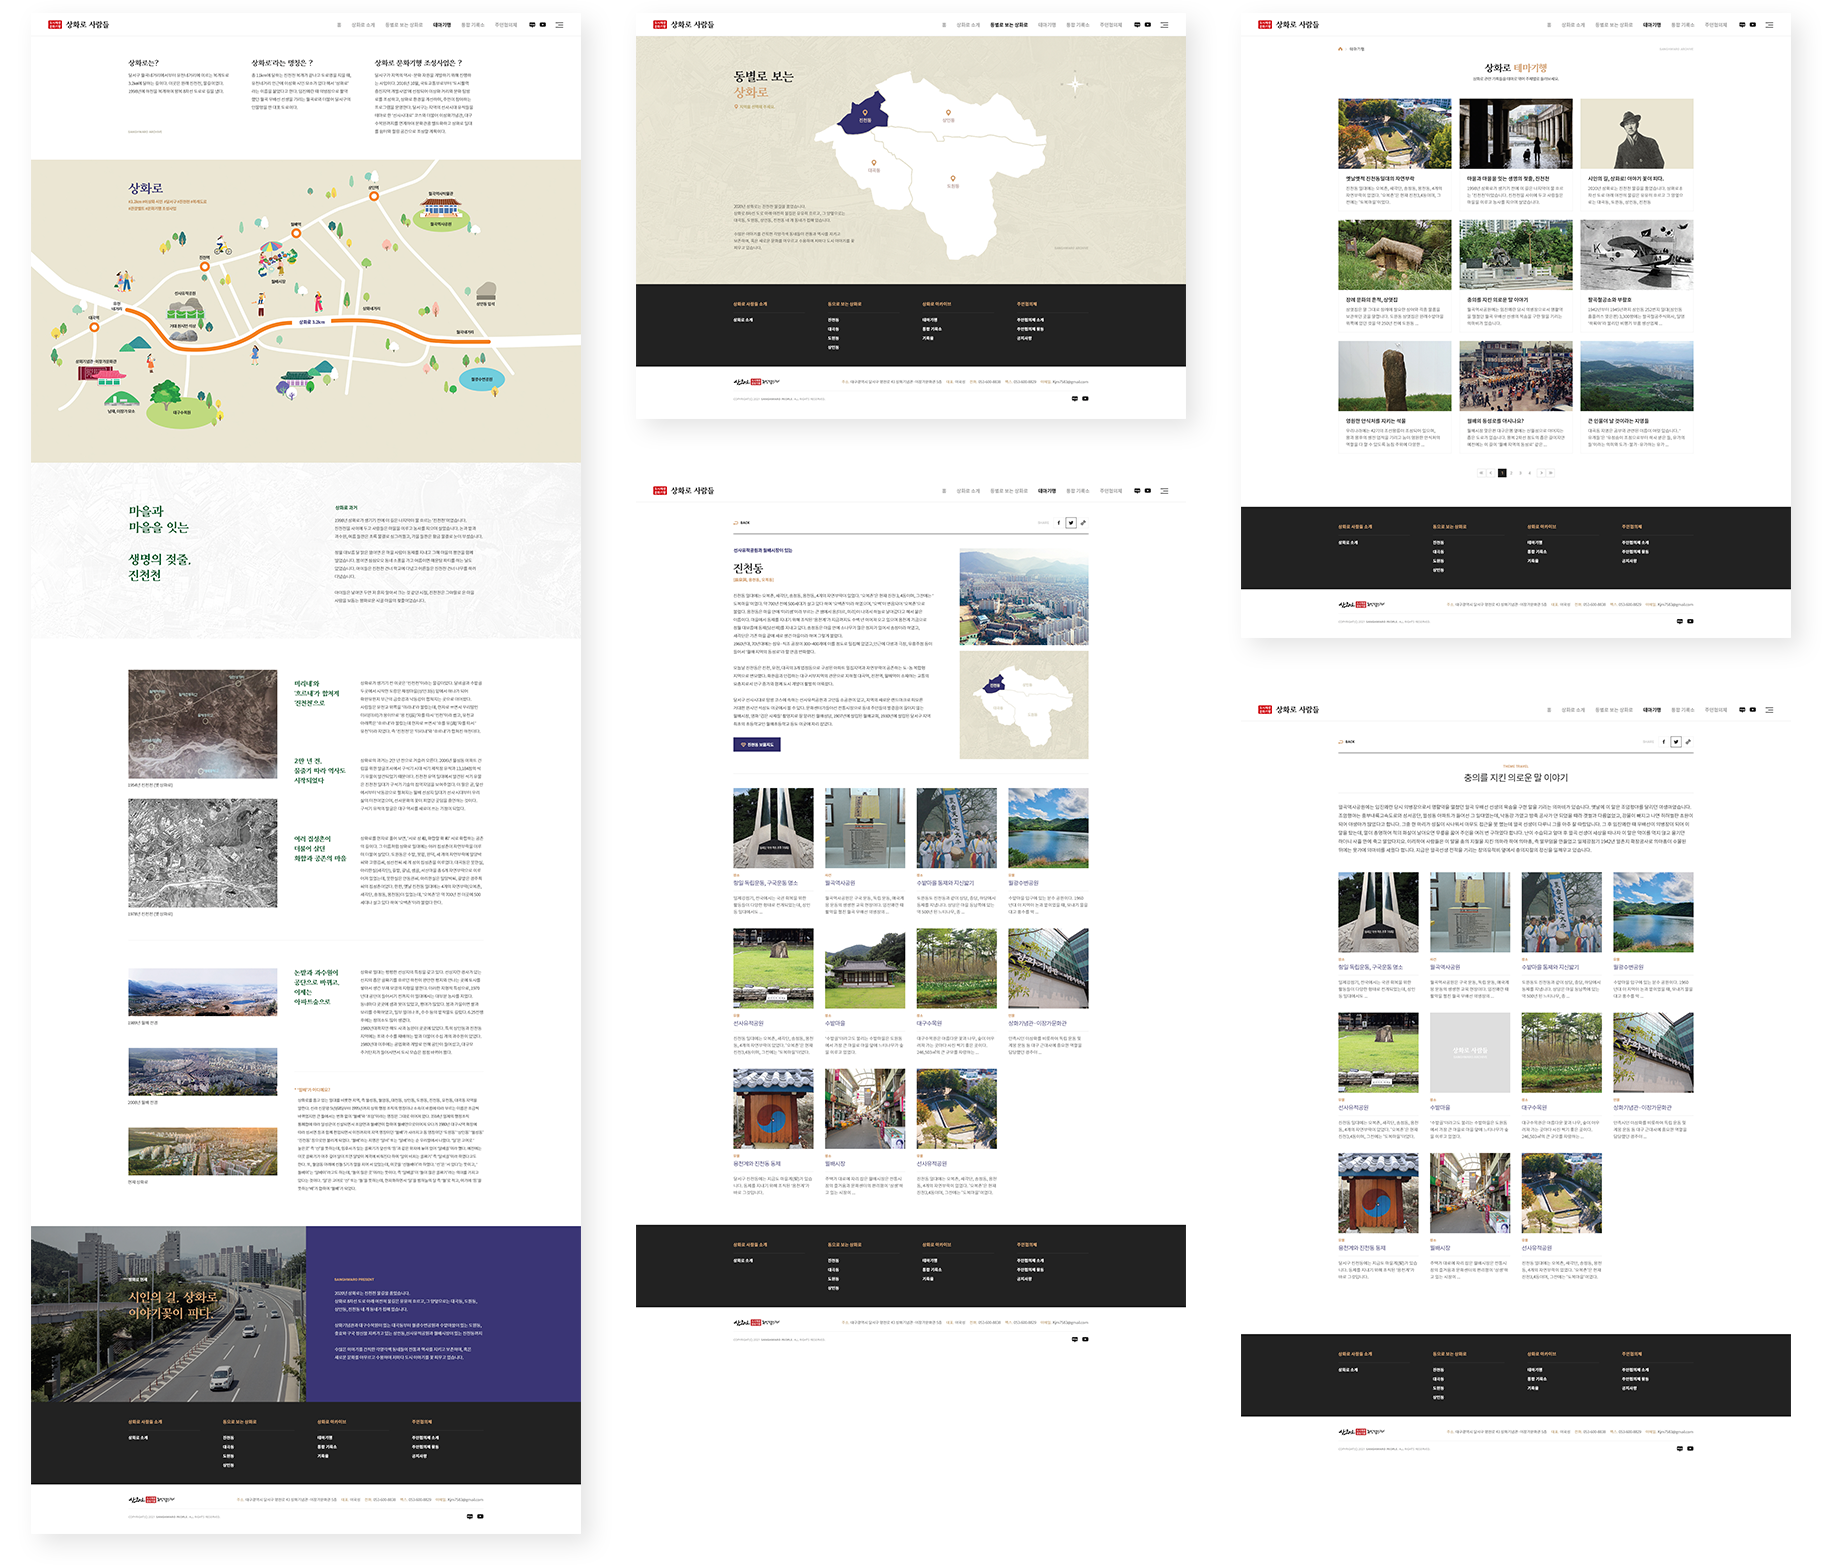This screenshot has height=1565, width=1822.
Task: Click highway photo banner on left home page
Action: click(x=168, y=1313)
